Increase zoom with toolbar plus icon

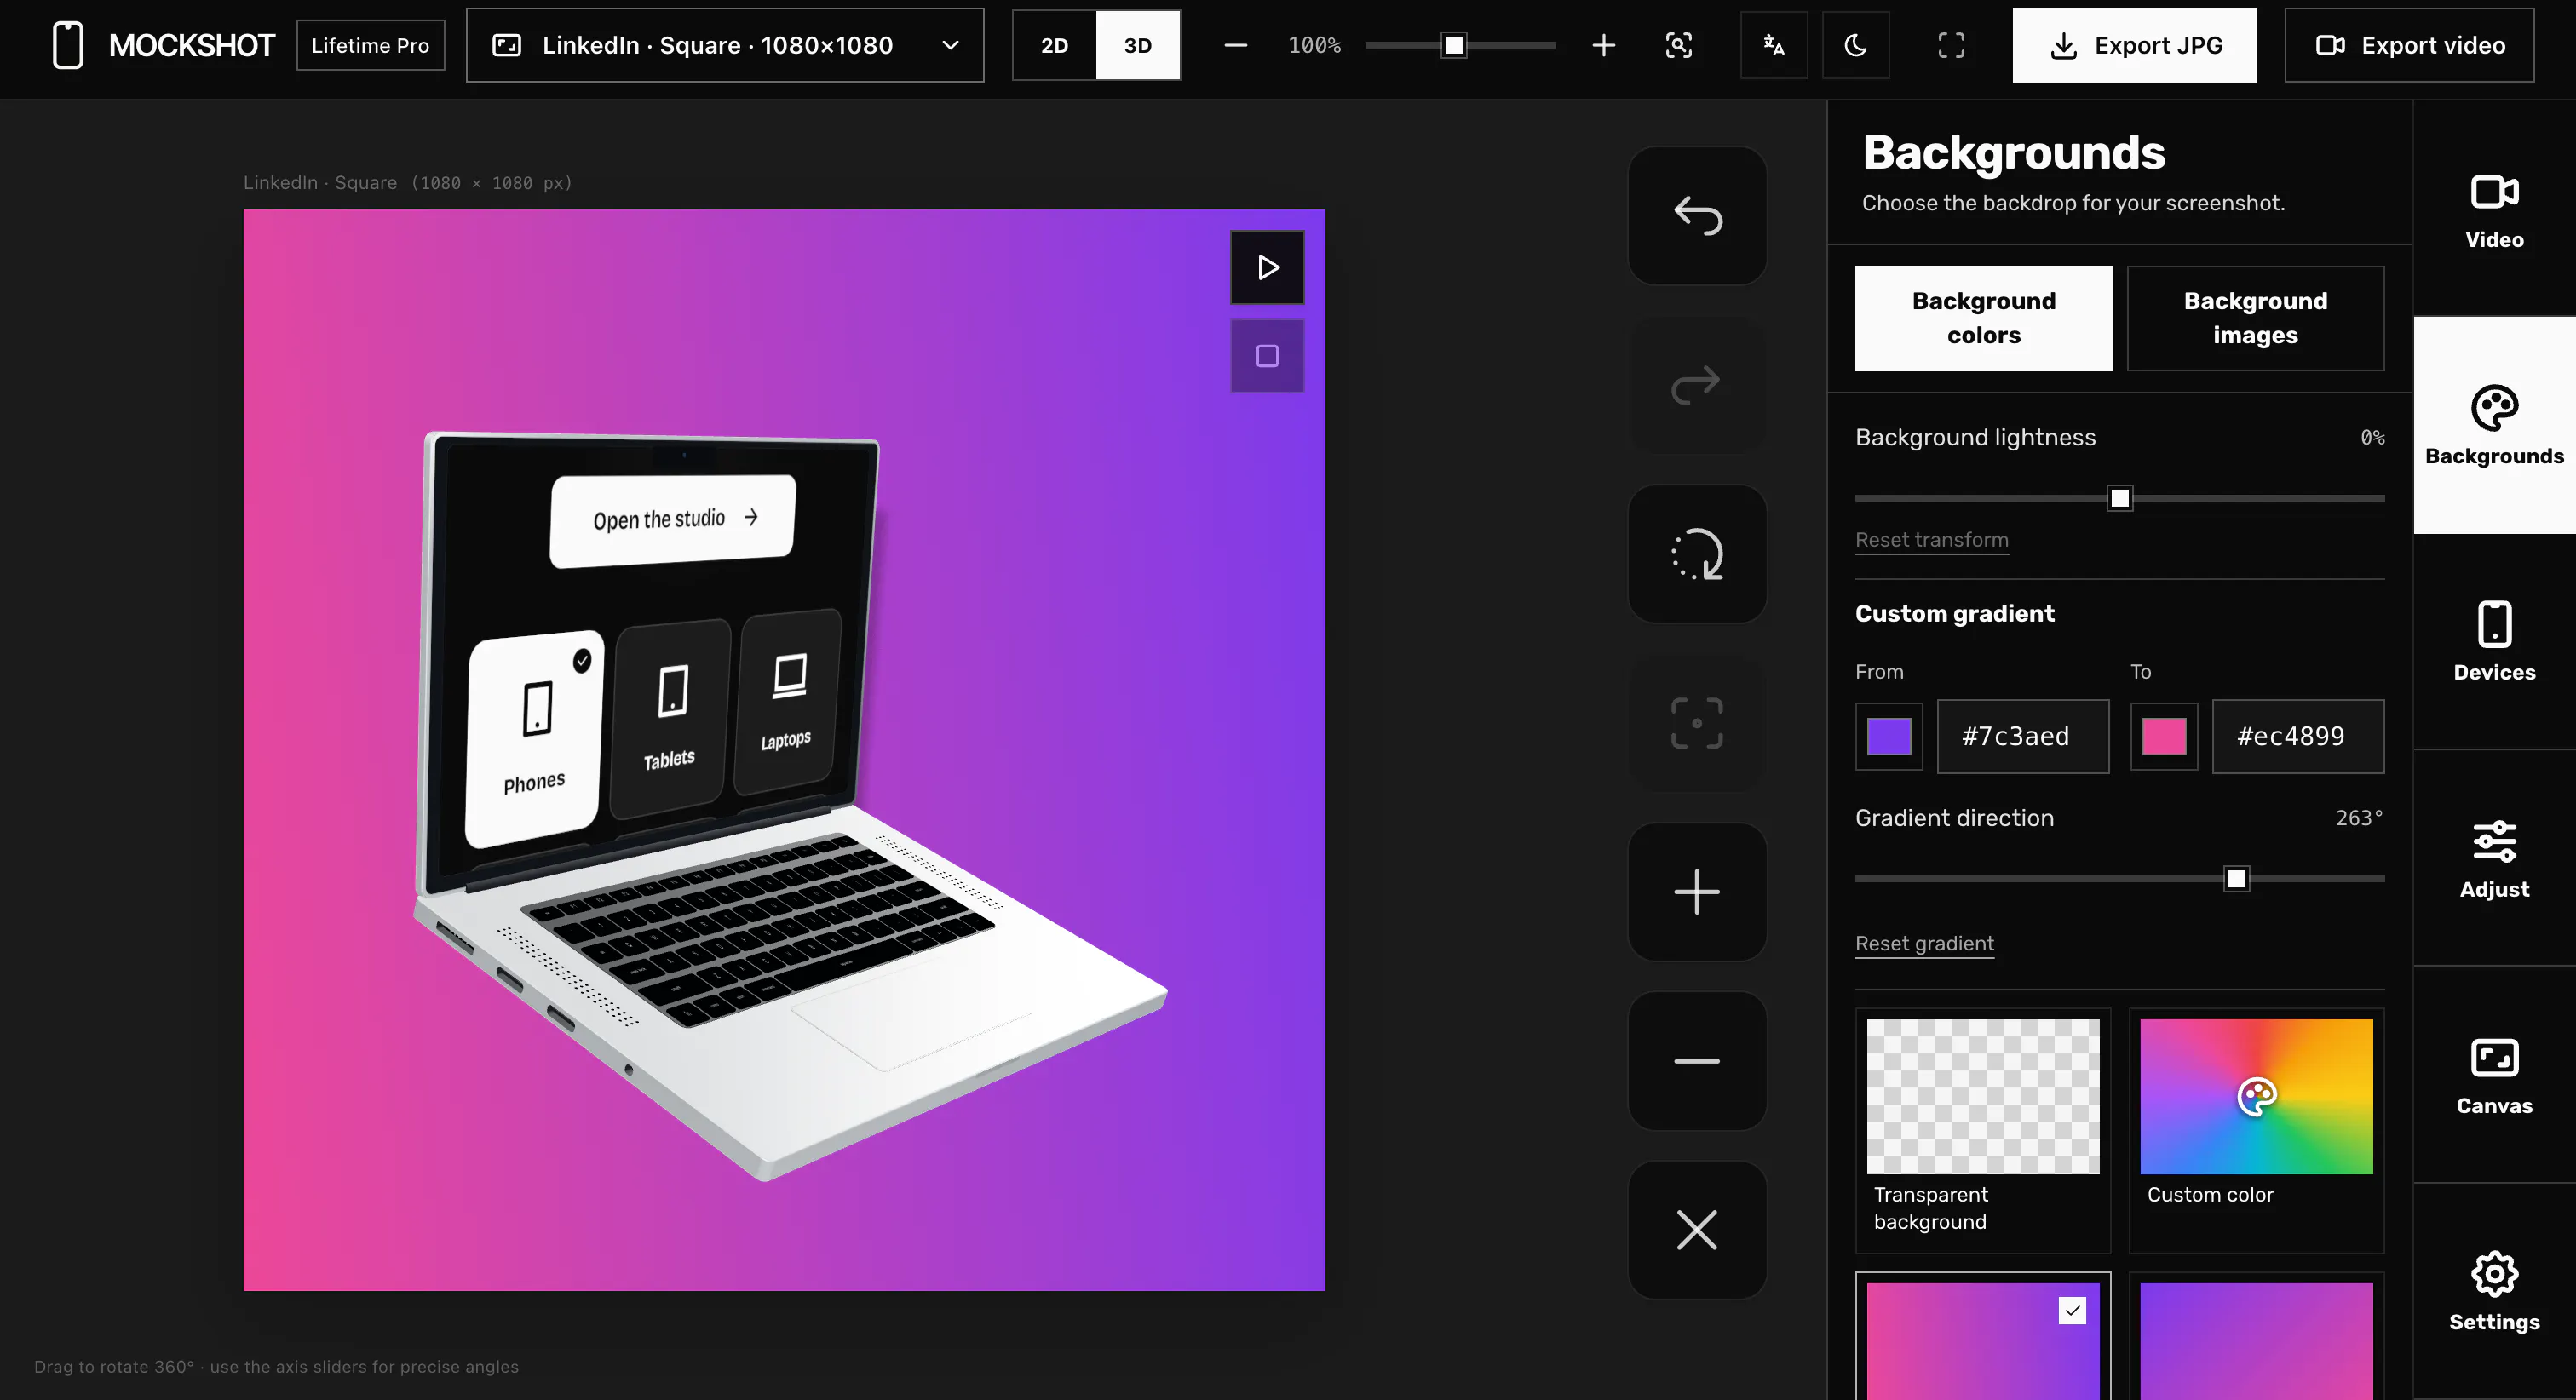tap(1603, 45)
